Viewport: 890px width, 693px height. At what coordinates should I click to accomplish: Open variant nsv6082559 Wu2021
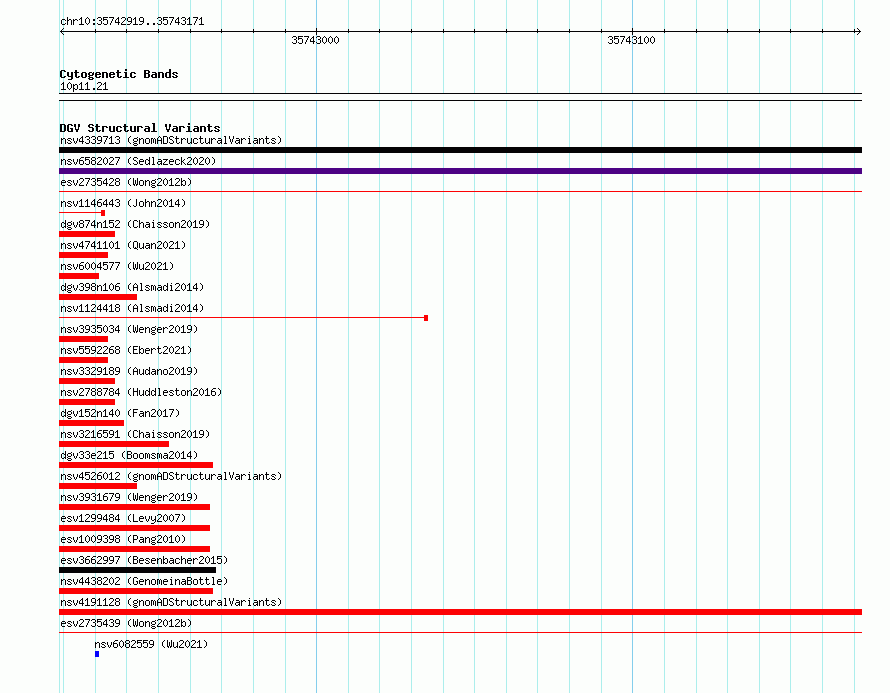tap(151, 644)
